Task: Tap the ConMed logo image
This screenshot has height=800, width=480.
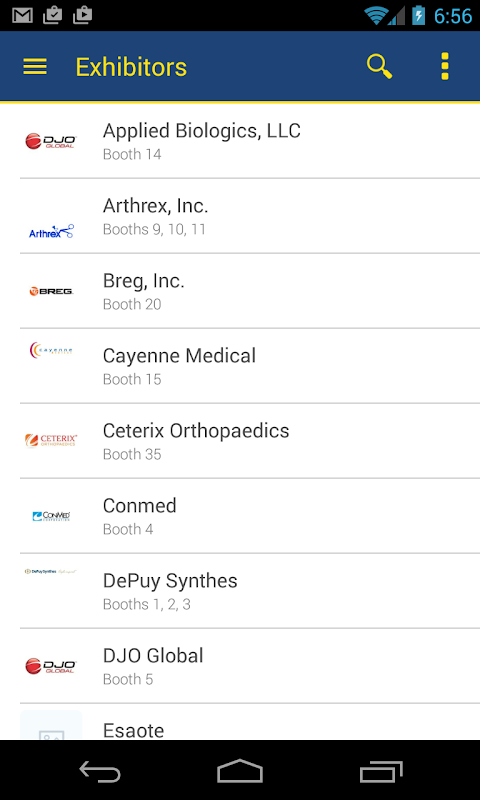Action: click(x=51, y=516)
